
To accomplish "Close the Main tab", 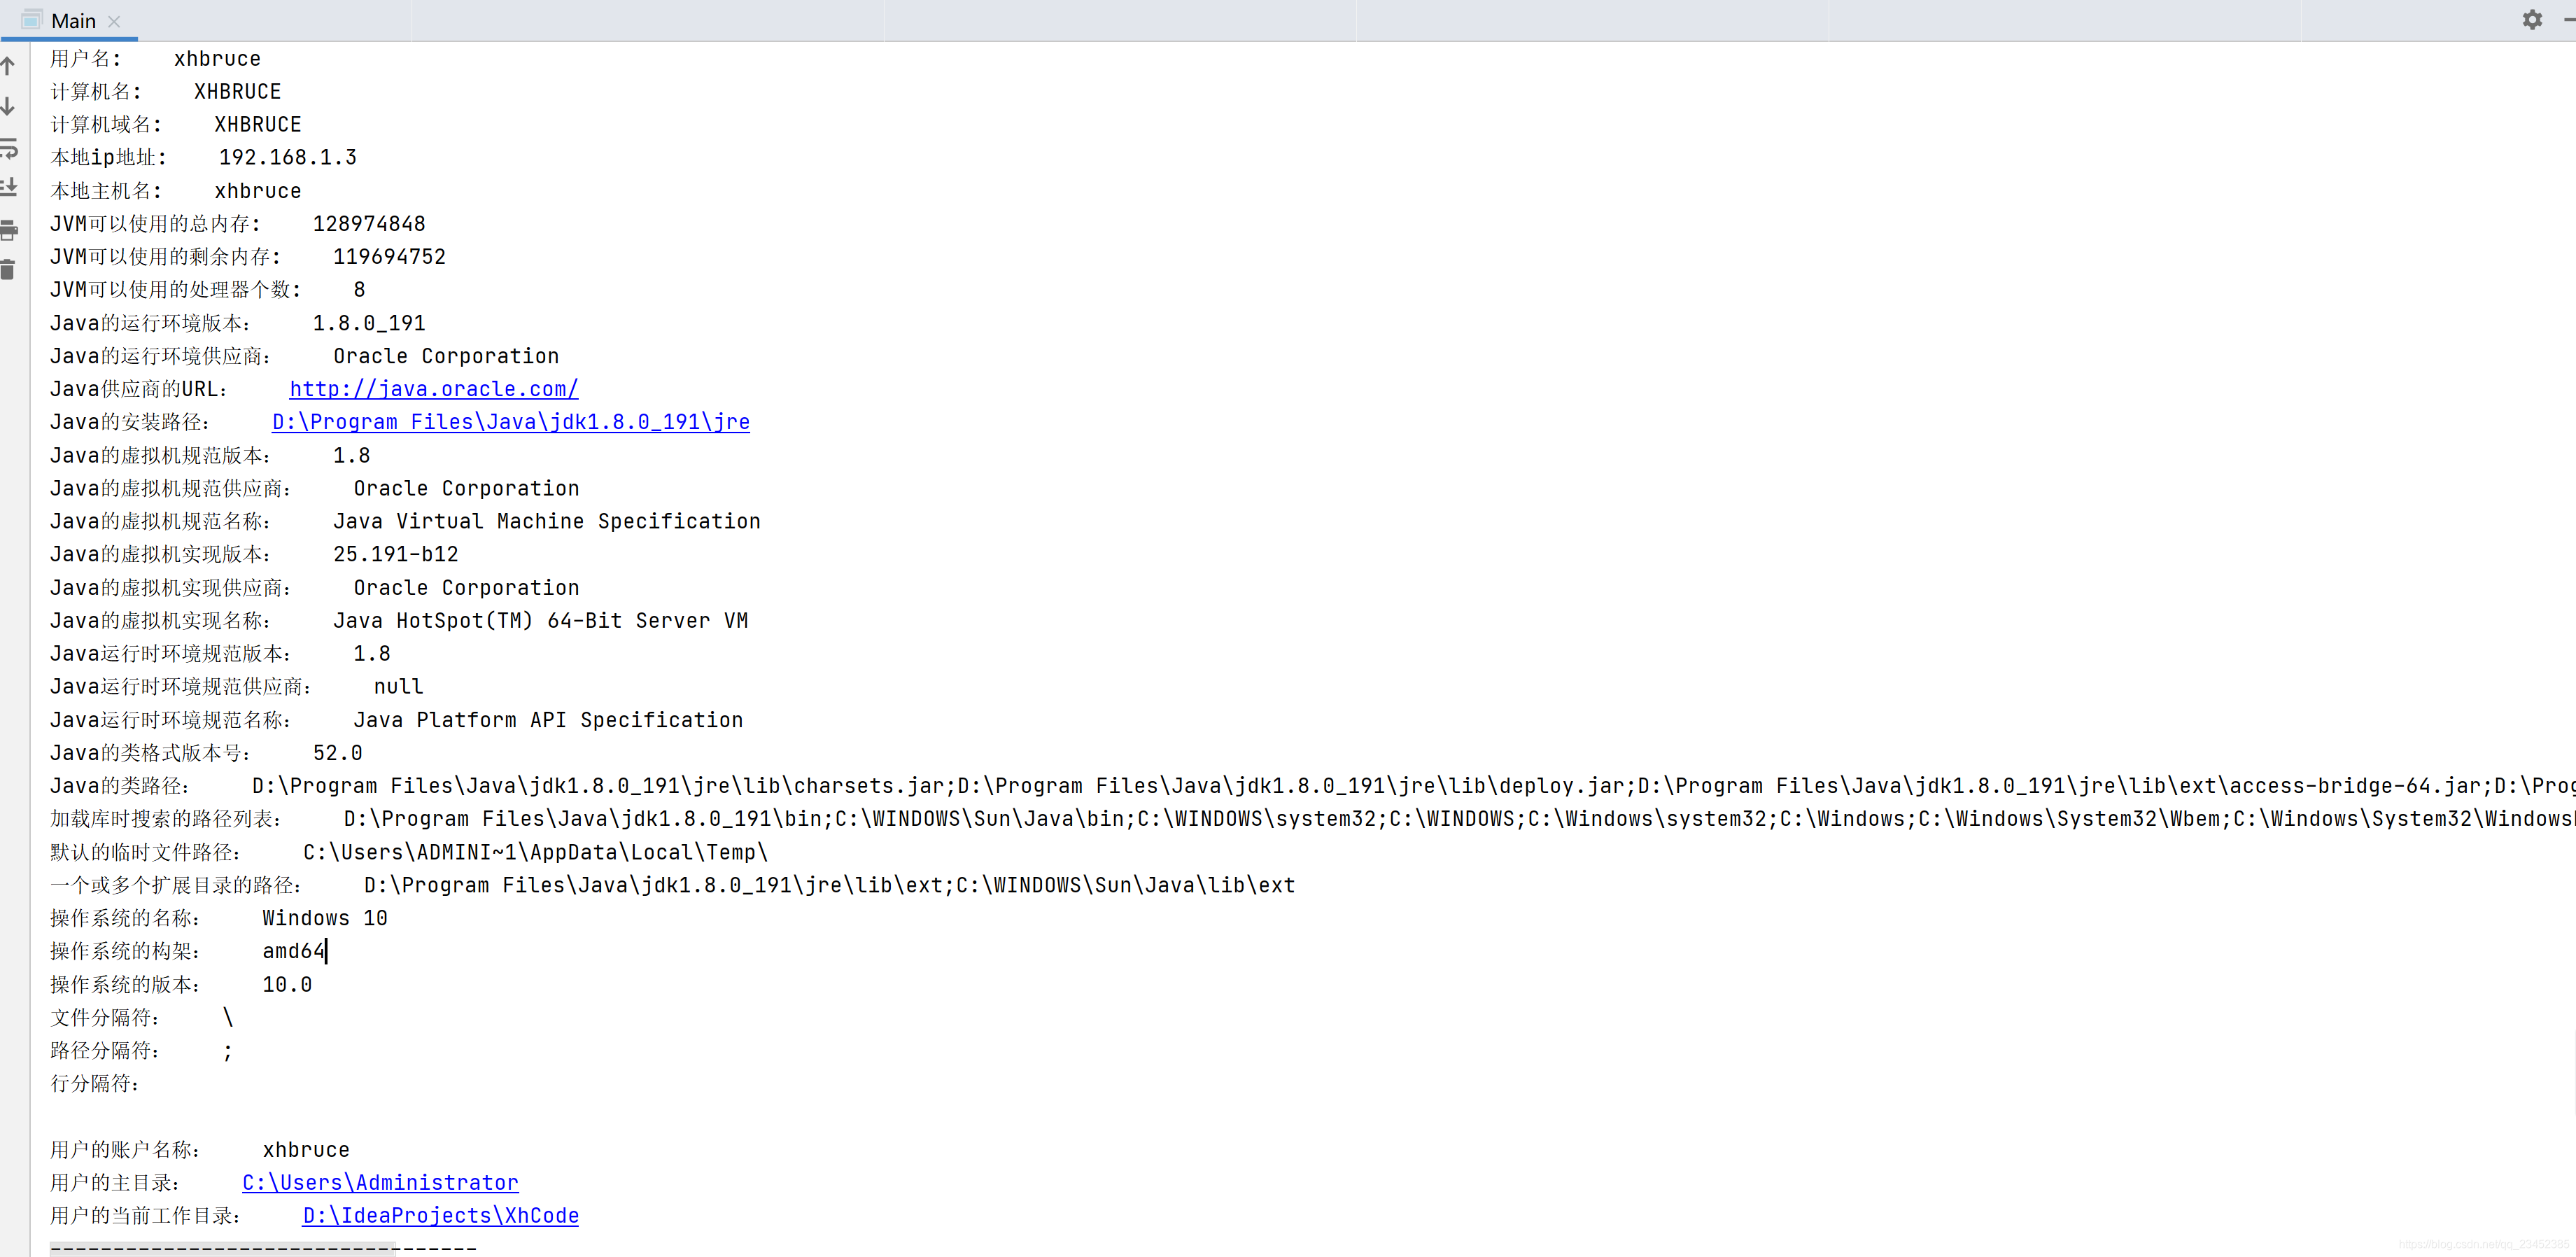I will pos(114,21).
